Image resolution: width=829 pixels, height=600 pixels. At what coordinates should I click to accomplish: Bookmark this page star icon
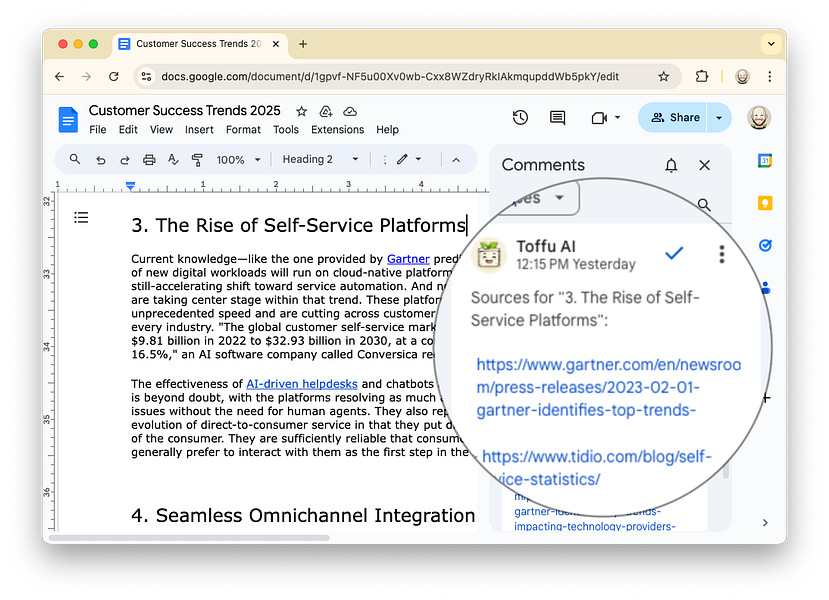(664, 77)
